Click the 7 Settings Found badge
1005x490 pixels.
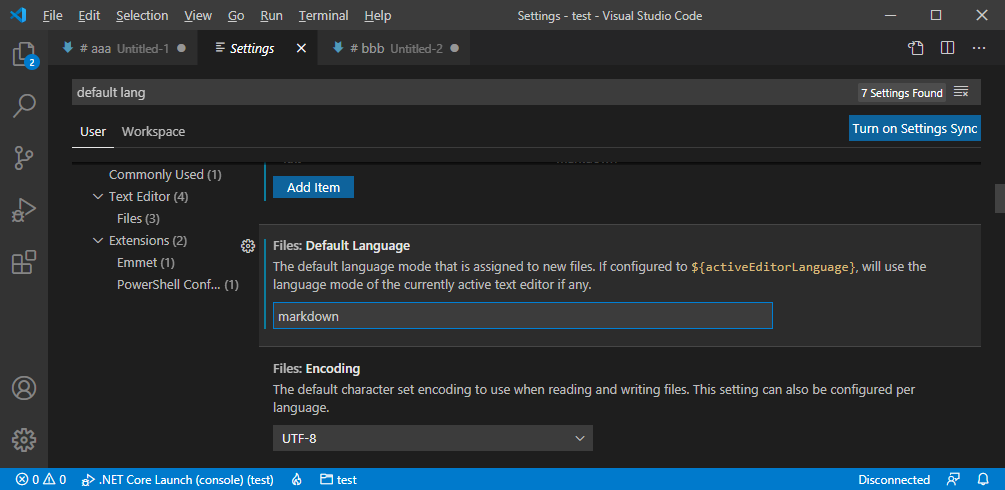click(902, 93)
